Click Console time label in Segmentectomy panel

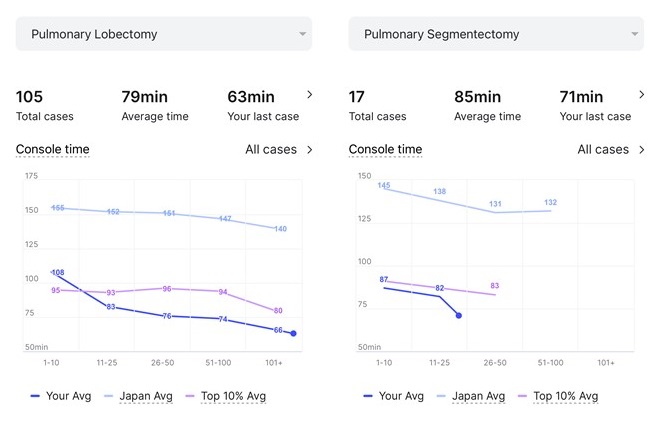point(385,150)
